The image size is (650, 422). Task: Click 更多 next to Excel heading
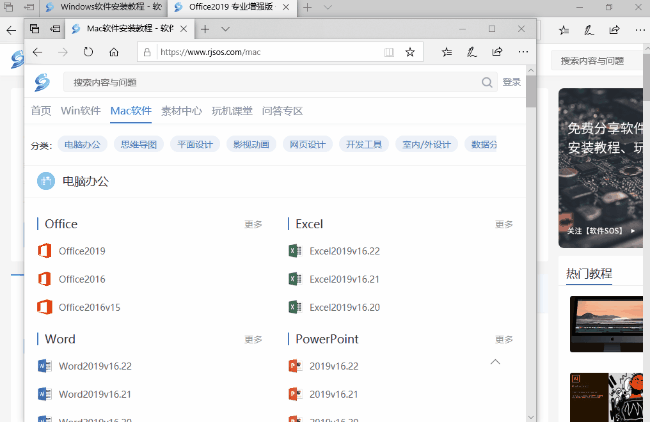click(504, 224)
